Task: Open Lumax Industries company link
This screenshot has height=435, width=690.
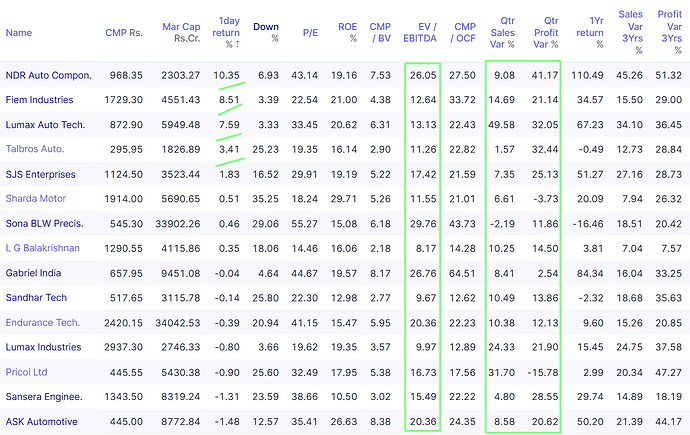Action: tap(44, 347)
